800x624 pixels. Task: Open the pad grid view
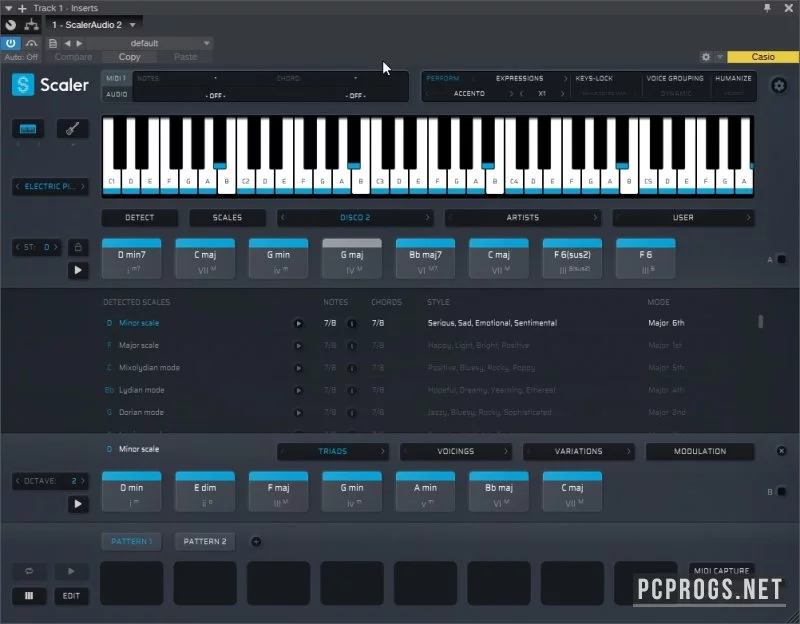click(x=29, y=596)
